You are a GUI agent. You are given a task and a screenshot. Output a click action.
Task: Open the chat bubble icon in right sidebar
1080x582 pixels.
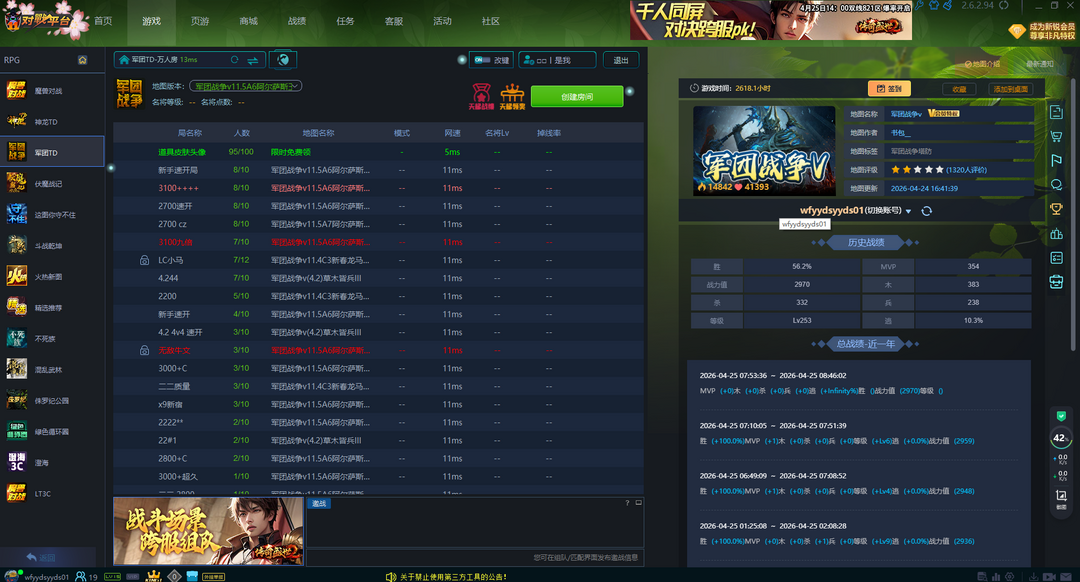coord(1056,184)
